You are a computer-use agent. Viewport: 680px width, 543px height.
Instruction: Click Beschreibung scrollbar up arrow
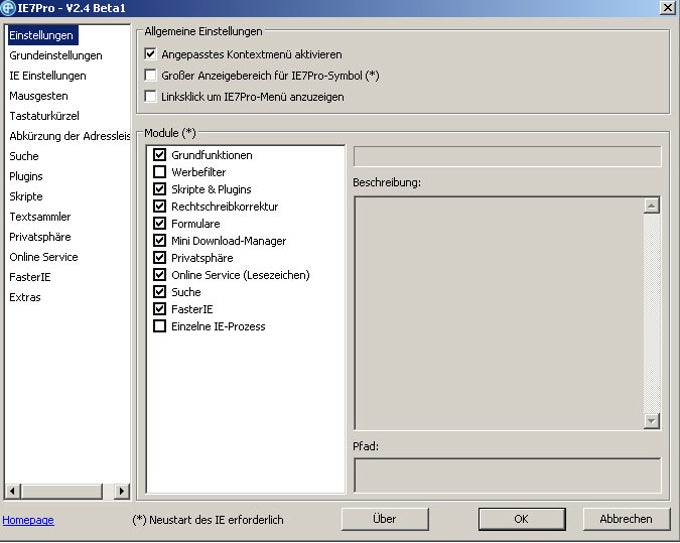(651, 205)
